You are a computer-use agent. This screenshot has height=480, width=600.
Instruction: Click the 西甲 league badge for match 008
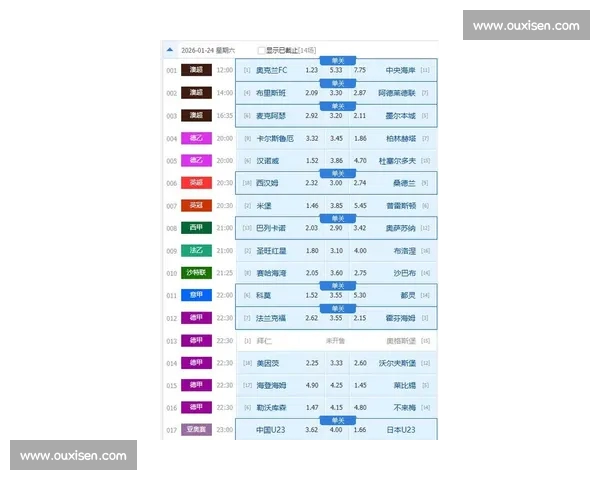click(x=196, y=228)
